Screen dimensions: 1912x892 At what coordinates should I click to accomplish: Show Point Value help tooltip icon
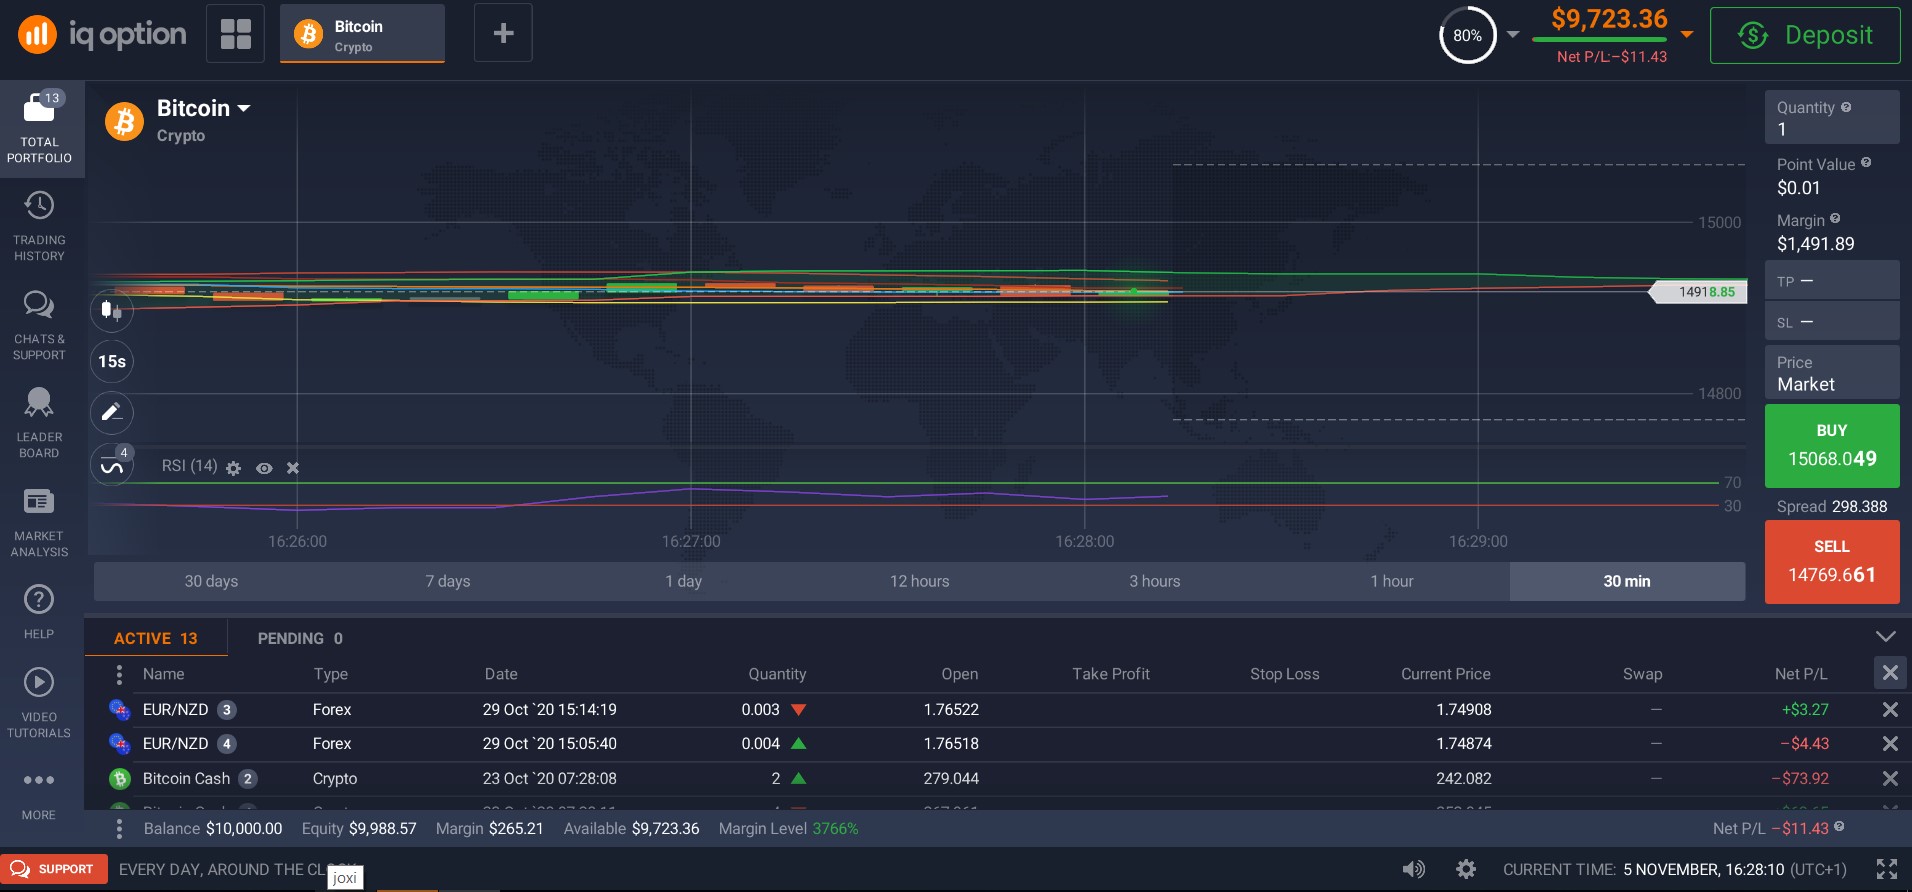(1866, 163)
